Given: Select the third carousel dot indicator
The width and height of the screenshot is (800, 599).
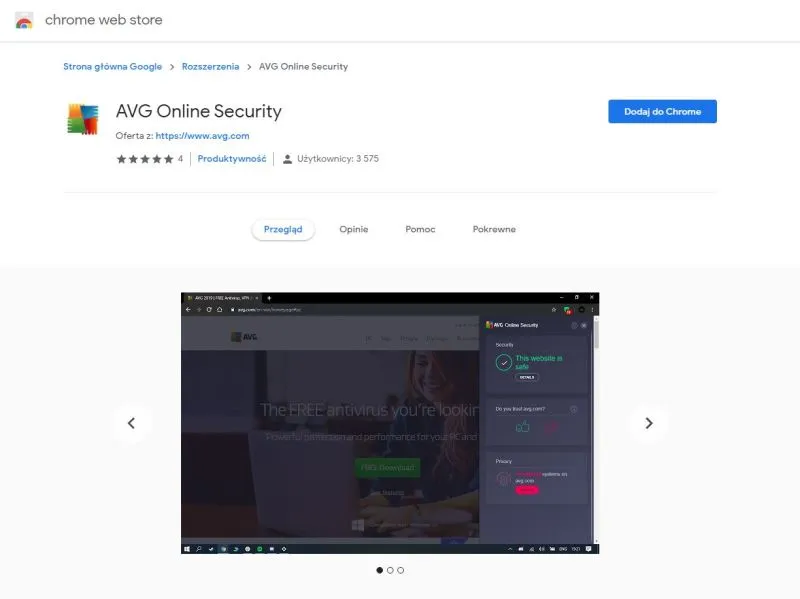Looking at the screenshot, I should pos(401,570).
